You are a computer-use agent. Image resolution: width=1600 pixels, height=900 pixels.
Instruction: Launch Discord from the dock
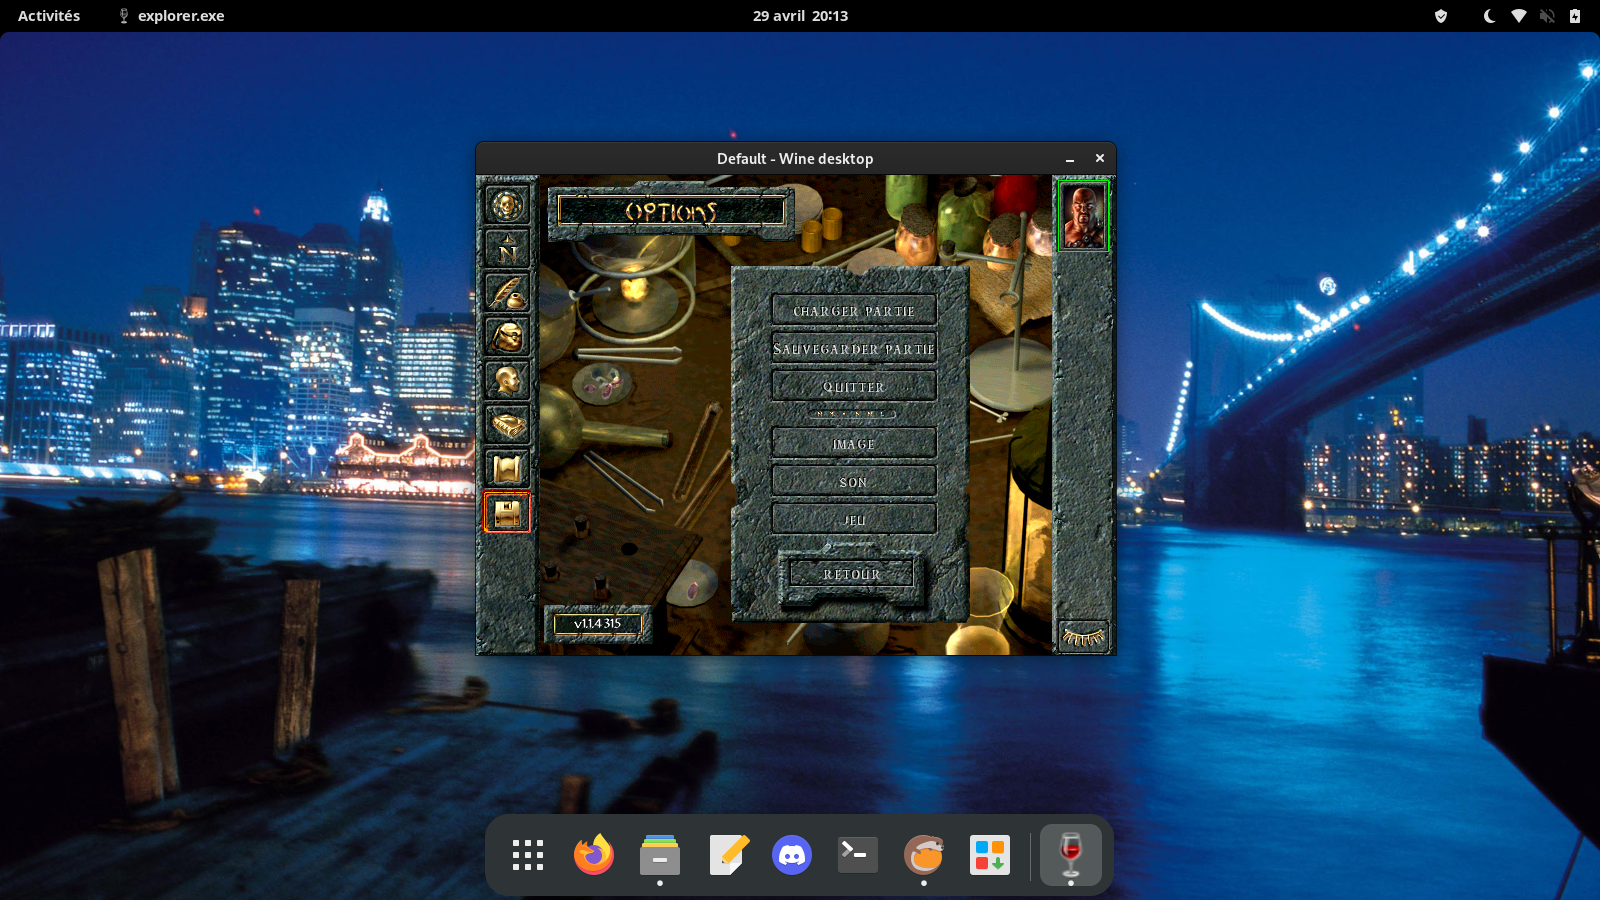[x=792, y=855]
